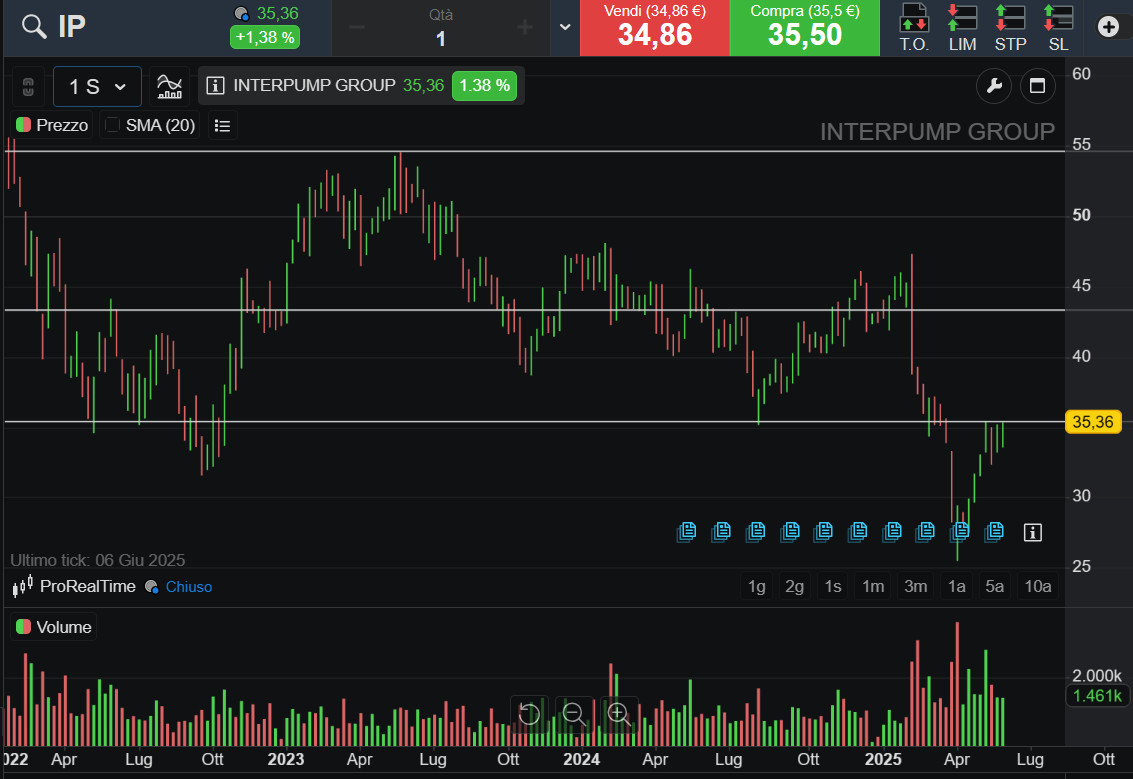This screenshot has height=779, width=1133.
Task: Toggle the Prezzo price series
Action: point(52,125)
